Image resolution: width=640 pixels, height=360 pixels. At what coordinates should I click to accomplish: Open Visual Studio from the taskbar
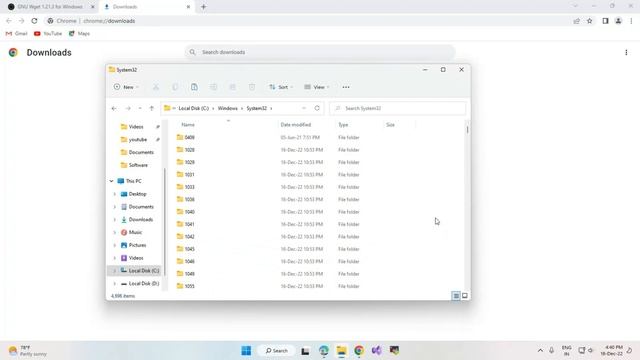coord(376,350)
